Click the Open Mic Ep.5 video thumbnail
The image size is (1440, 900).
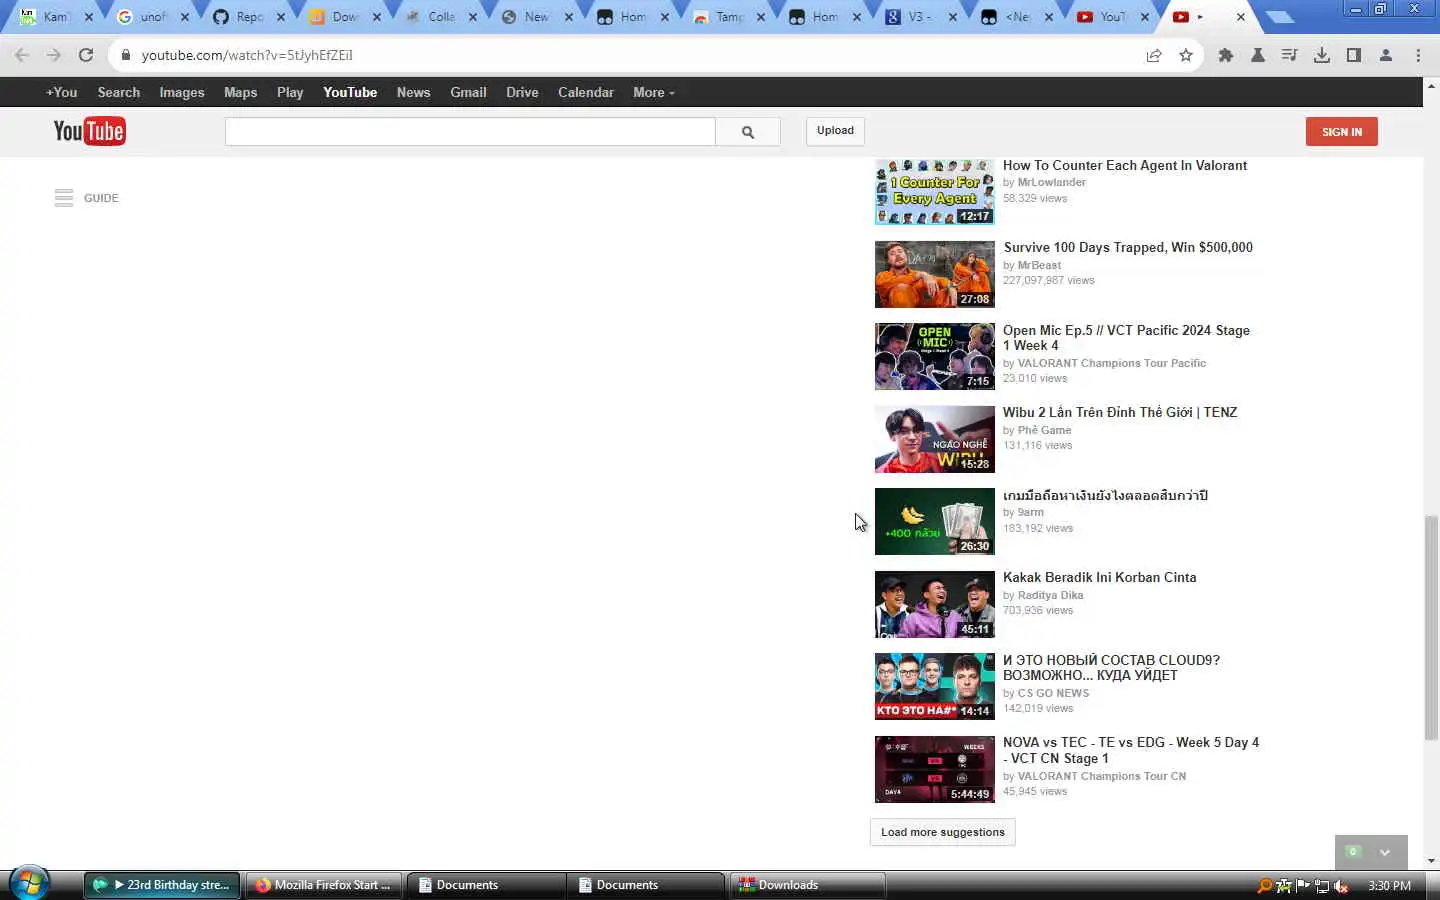point(935,356)
